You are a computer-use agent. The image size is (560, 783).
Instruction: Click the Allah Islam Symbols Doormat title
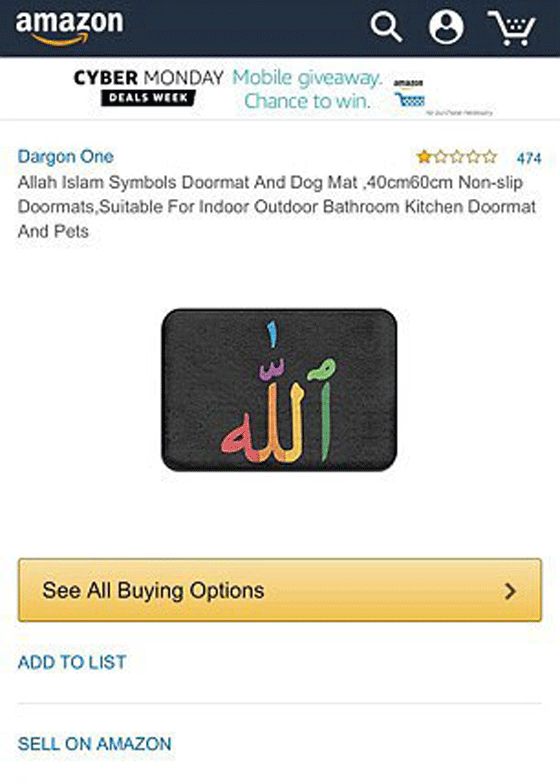[x=277, y=207]
